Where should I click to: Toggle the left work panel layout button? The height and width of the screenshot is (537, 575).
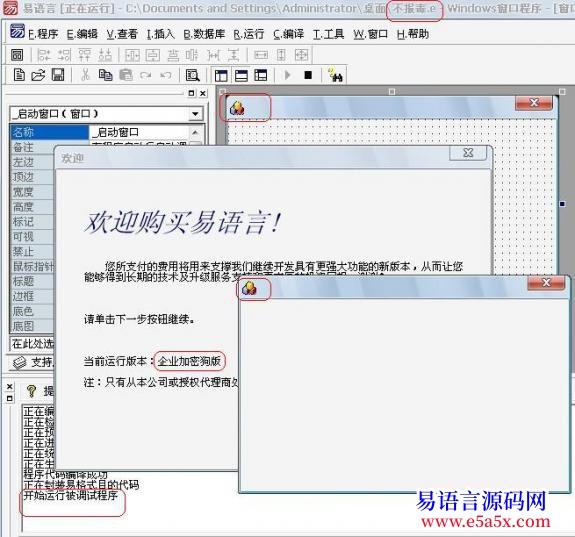(x=221, y=76)
